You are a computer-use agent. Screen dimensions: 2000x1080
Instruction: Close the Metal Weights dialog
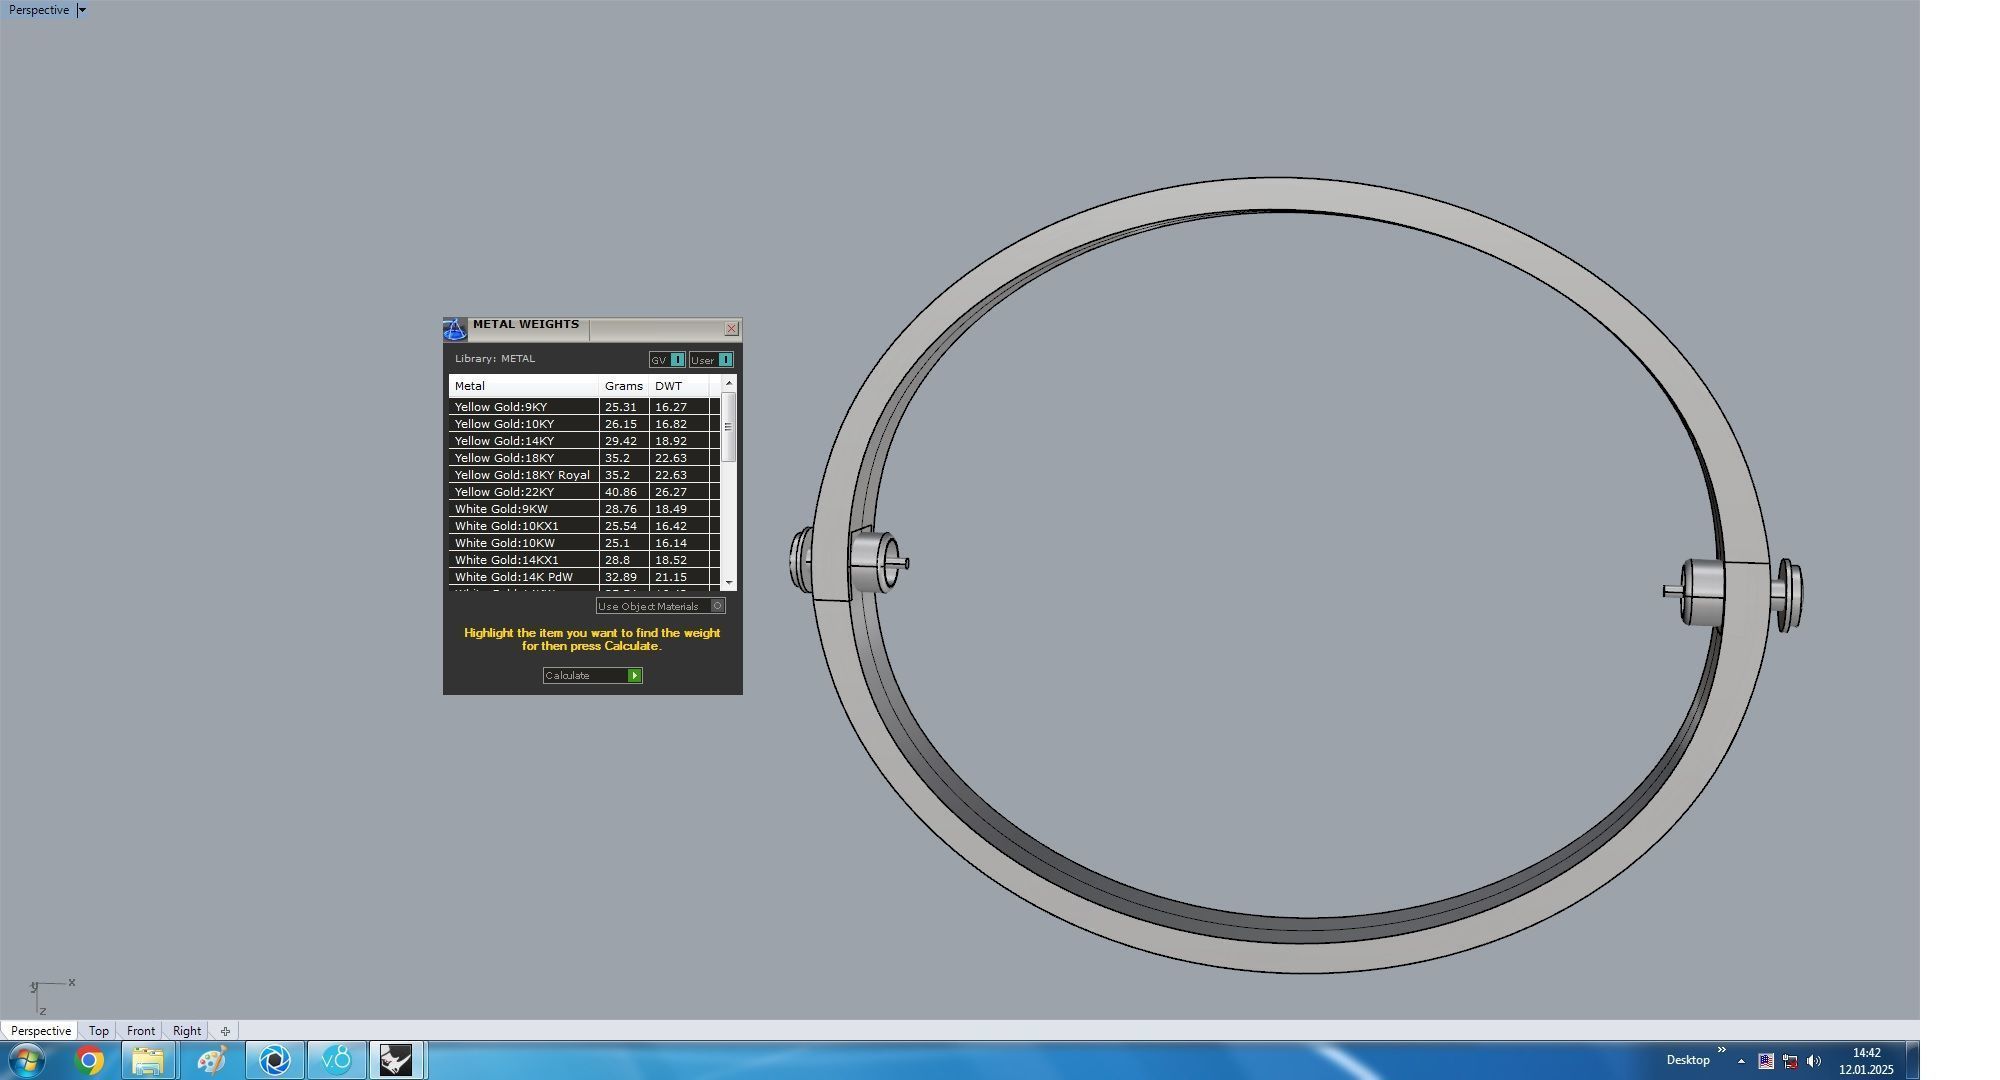(731, 329)
